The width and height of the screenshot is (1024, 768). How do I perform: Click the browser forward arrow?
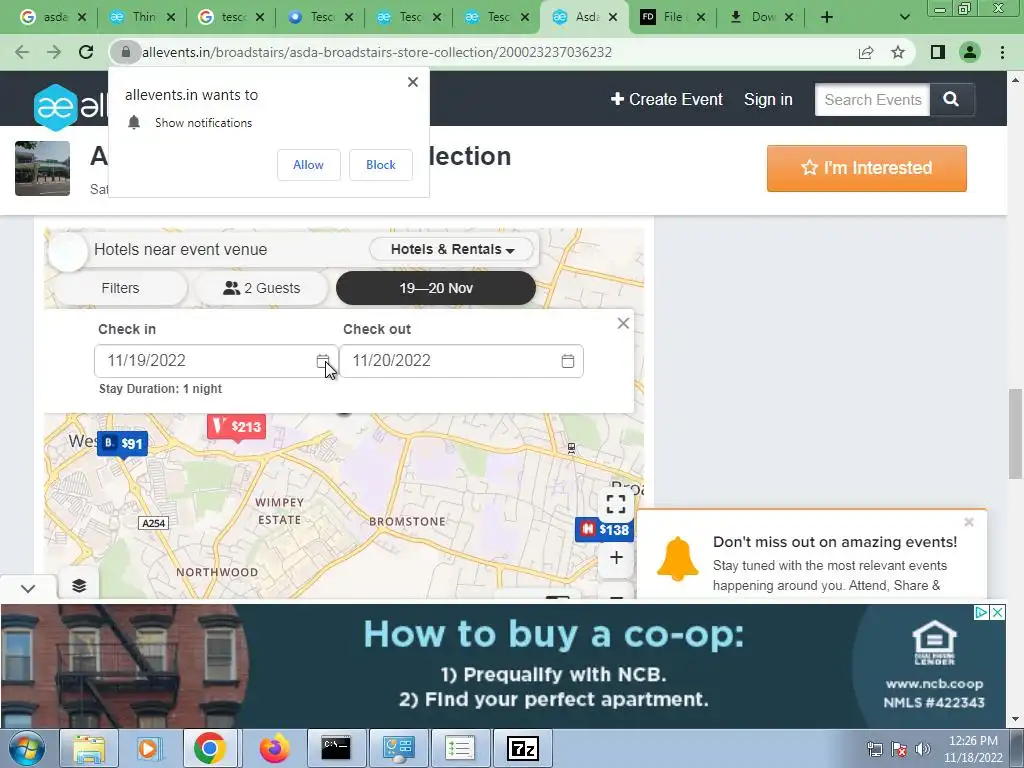[54, 52]
